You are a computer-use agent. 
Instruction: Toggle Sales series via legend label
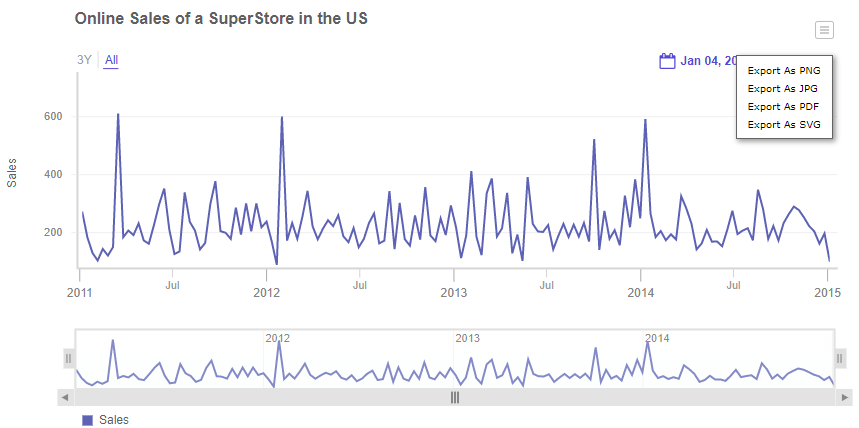[x=114, y=420]
